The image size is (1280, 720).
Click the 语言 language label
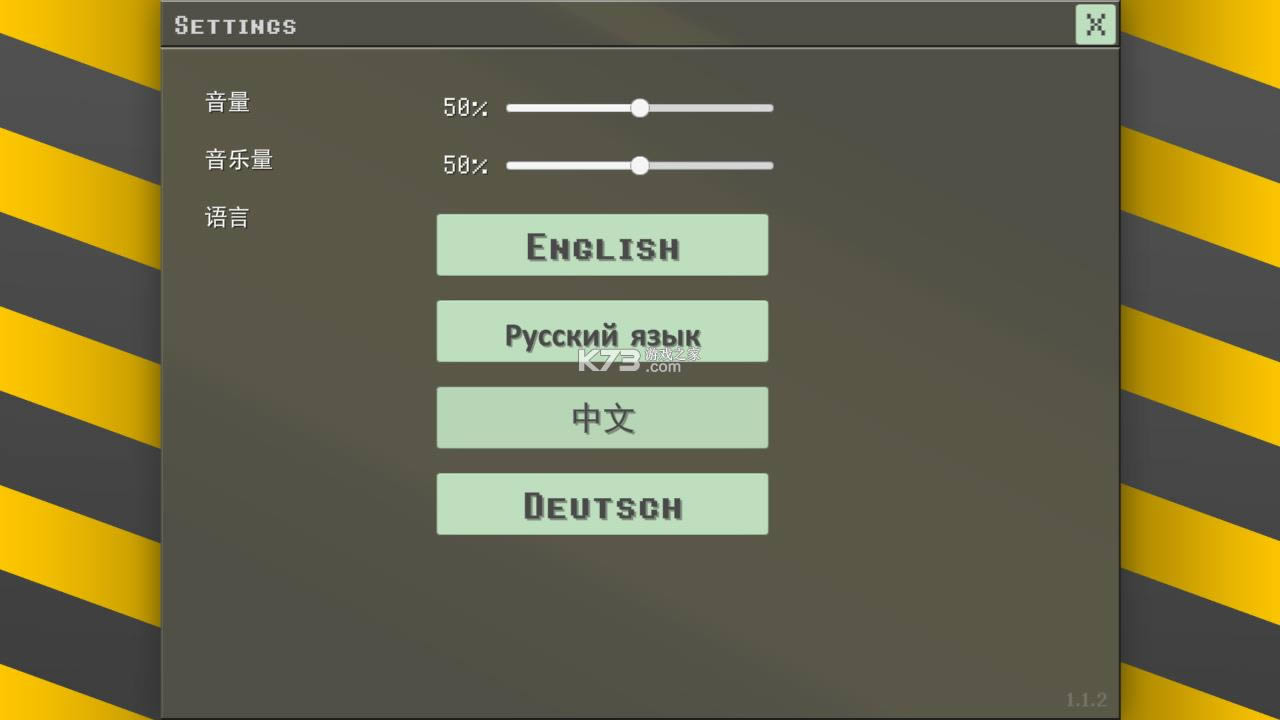[226, 217]
